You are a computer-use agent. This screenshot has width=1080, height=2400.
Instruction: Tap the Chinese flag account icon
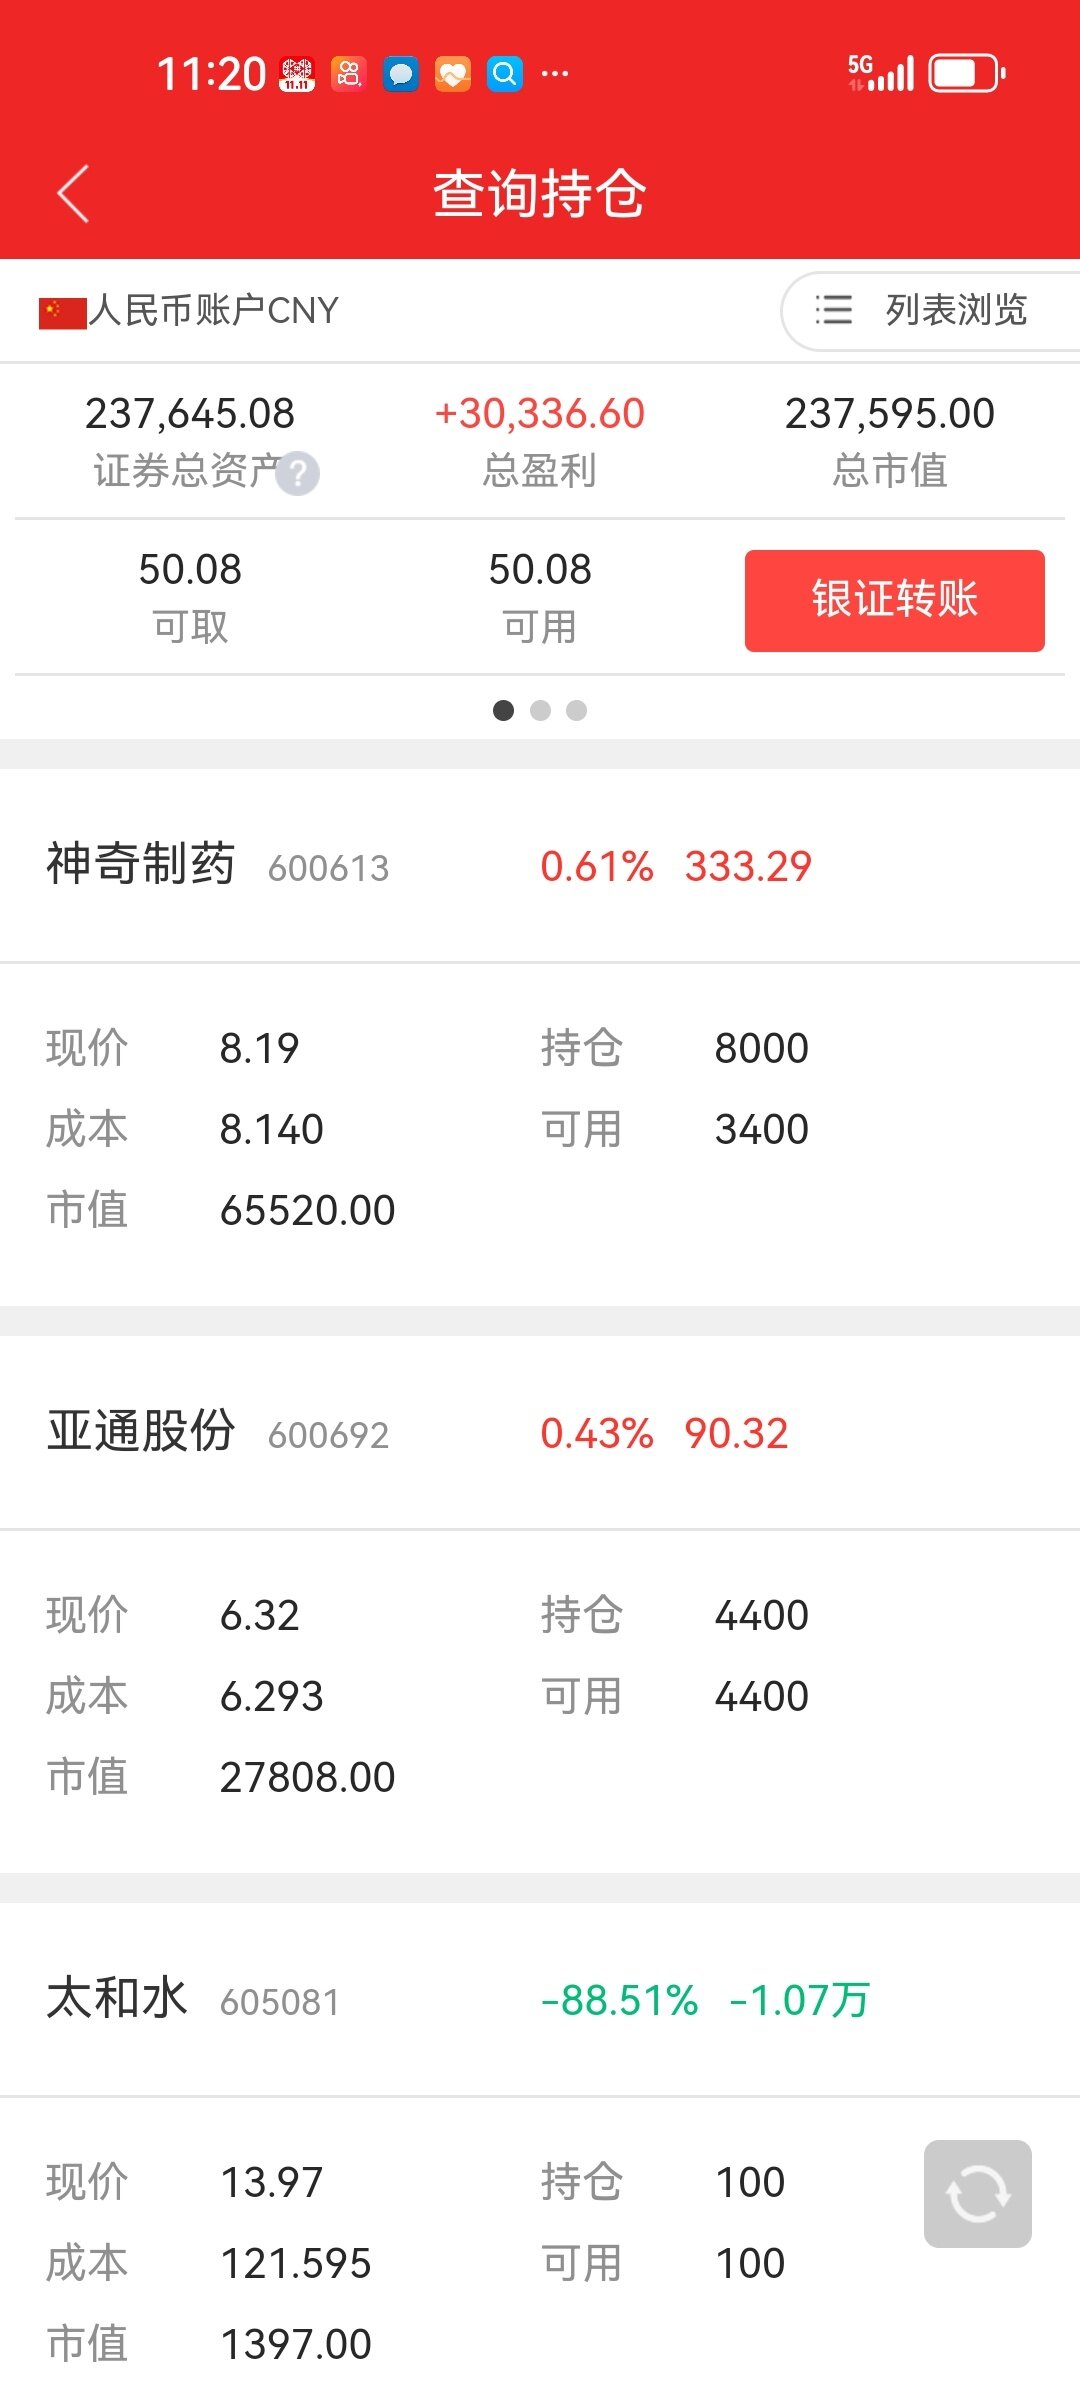click(62, 312)
